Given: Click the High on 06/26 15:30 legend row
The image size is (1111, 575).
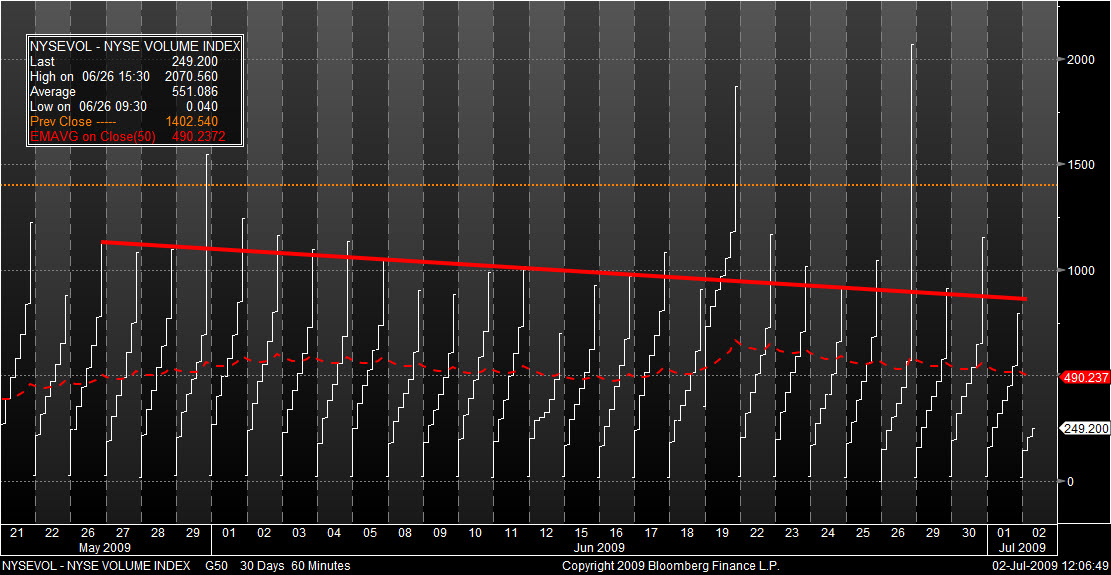Looking at the screenshot, I should coord(124,76).
